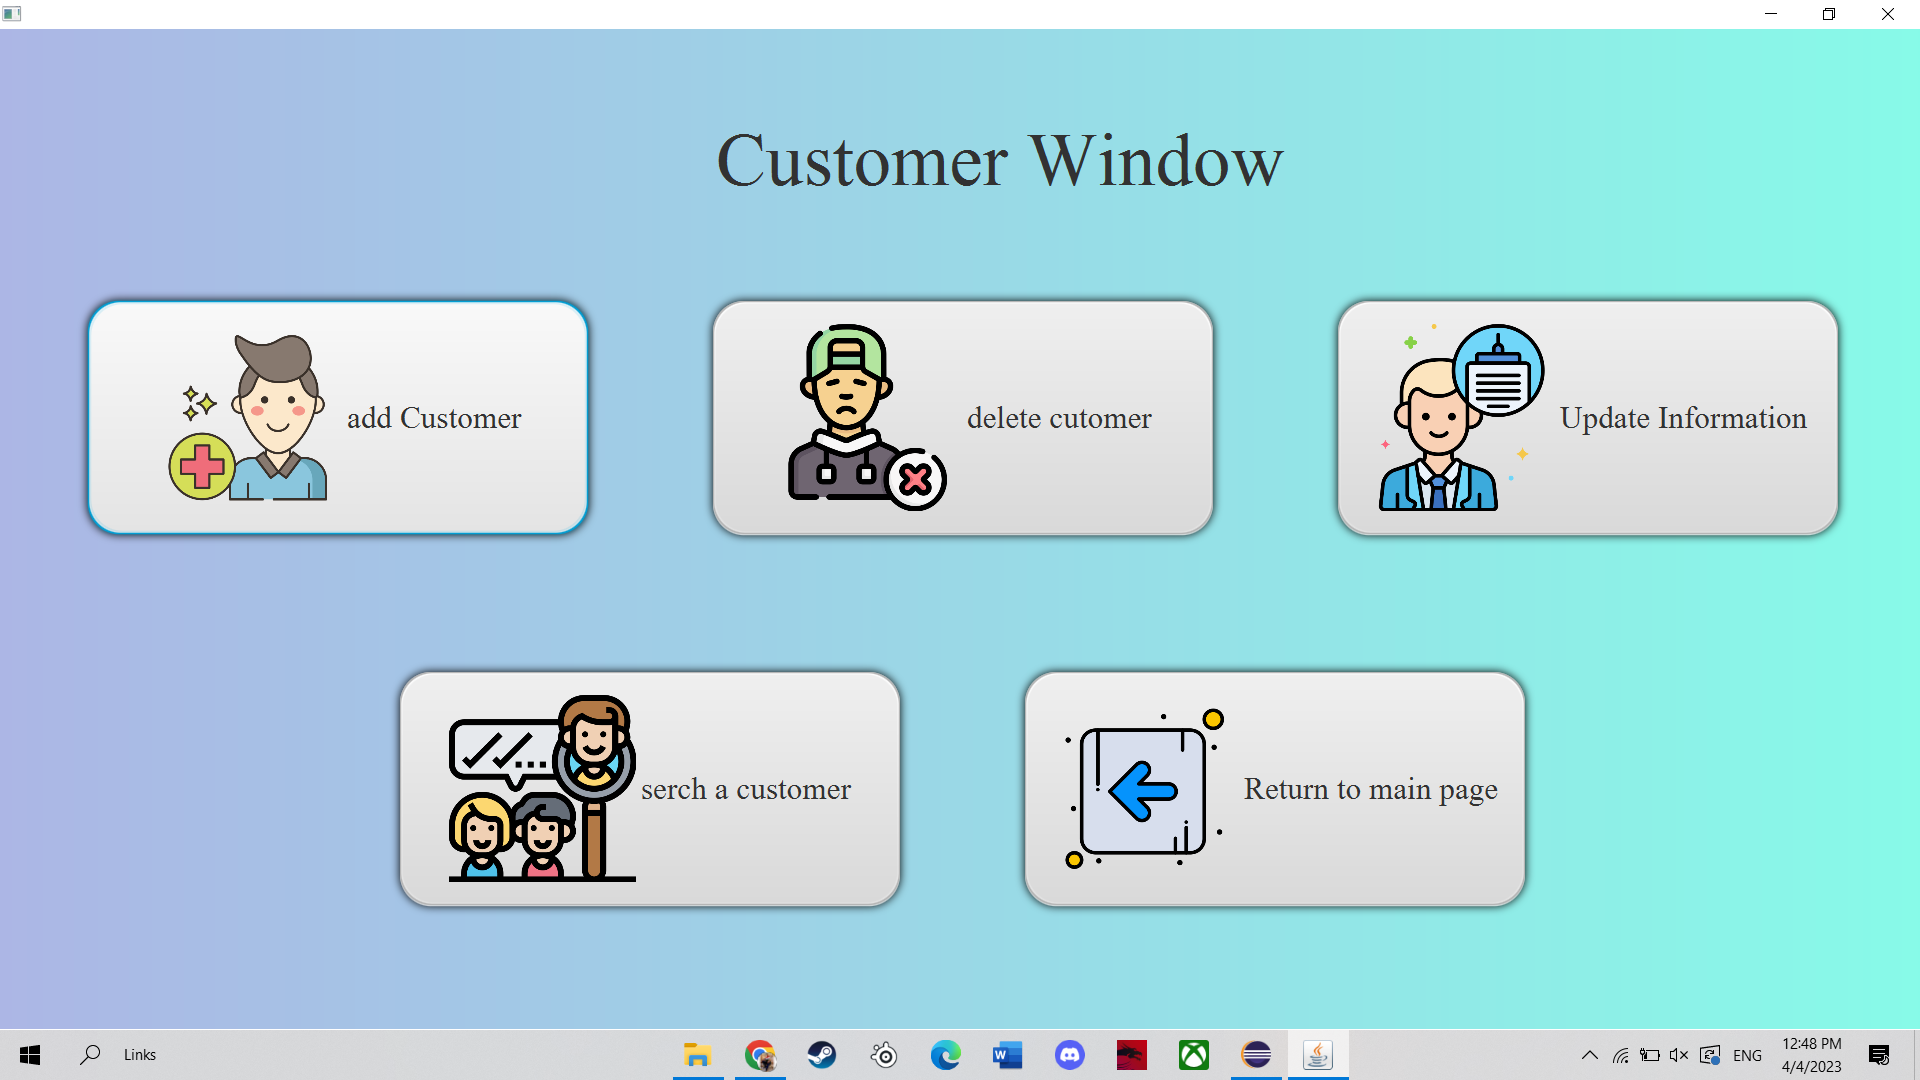Open the ENG language selector
Image resolution: width=1920 pixels, height=1080 pixels.
pos(1747,1055)
